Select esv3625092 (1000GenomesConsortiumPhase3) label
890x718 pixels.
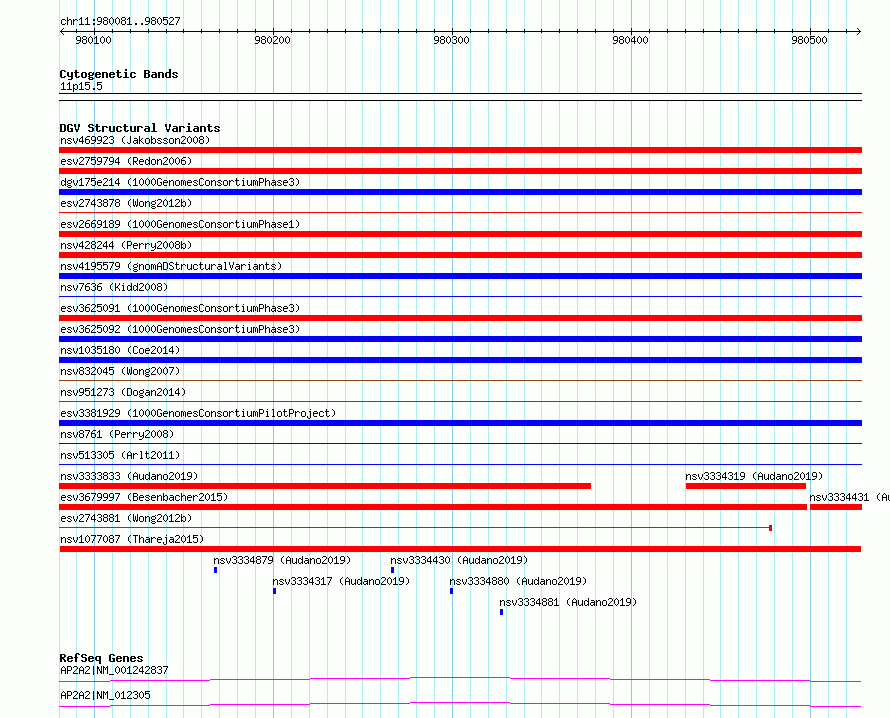pyautogui.click(x=180, y=329)
